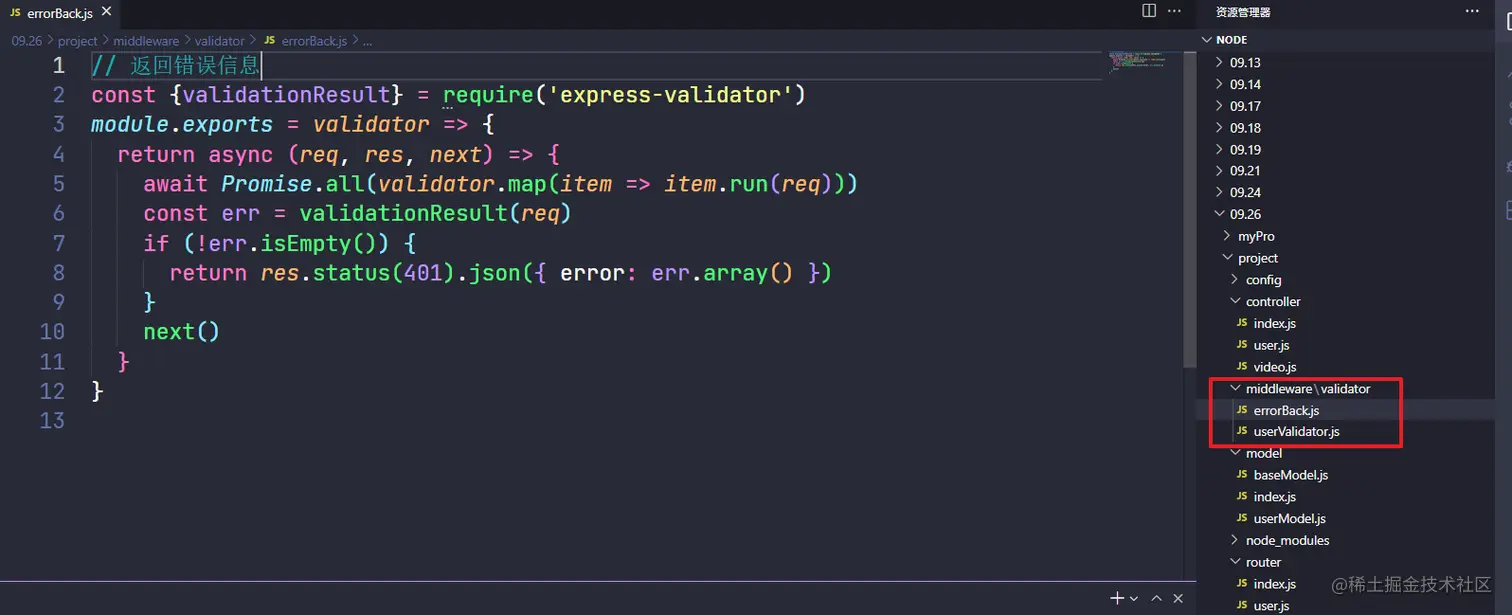
Task: Click the editor vertical scrollbar
Action: 1190,210
